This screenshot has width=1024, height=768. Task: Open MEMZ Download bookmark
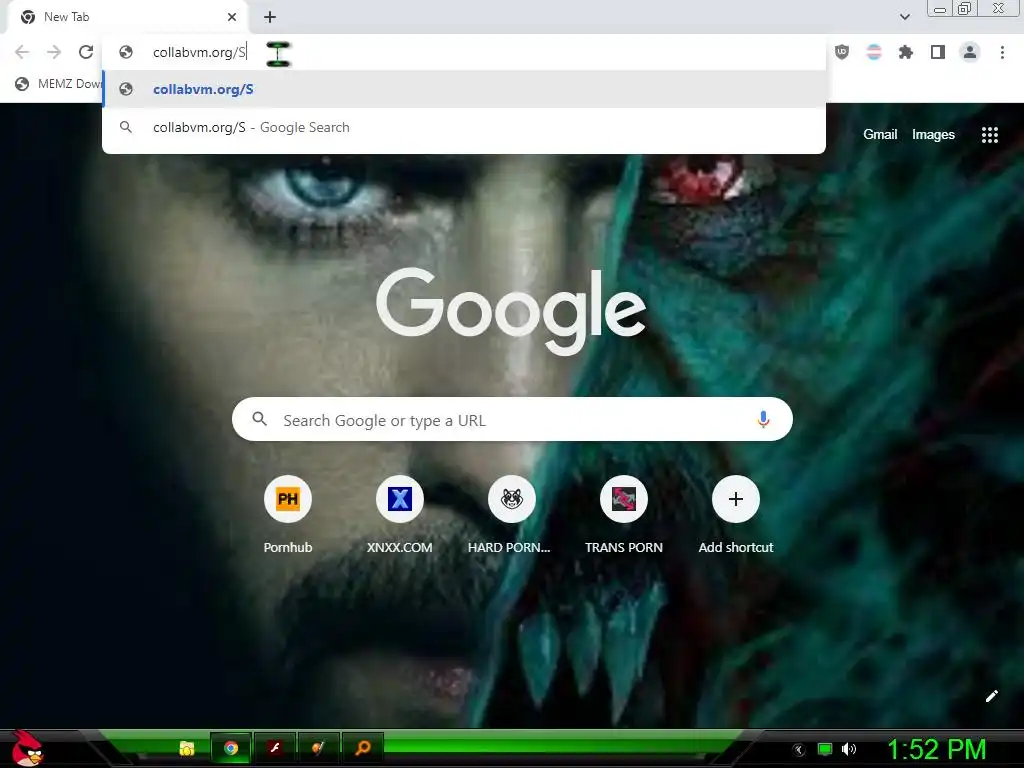(x=59, y=84)
